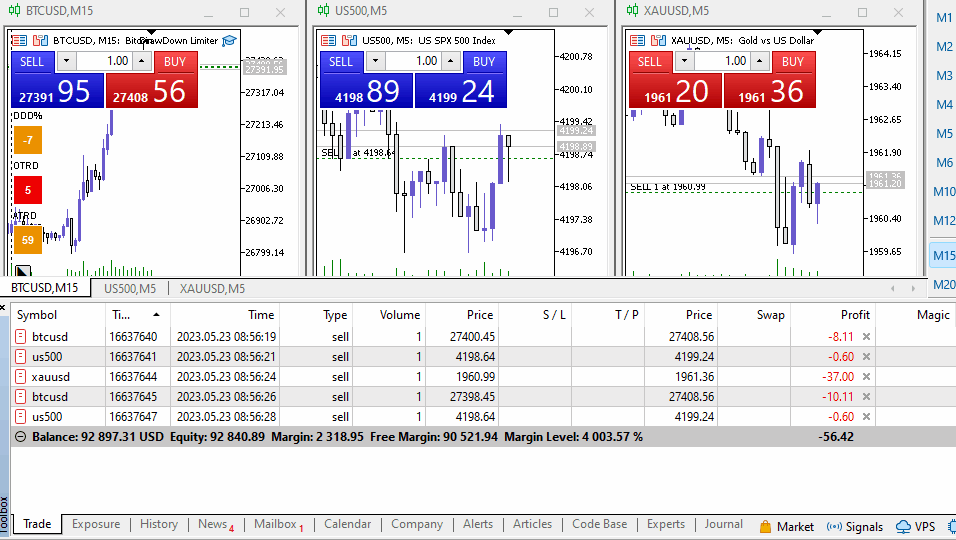Open volume dropdown on BTCUSD panel
956x540 pixels.
tap(66, 61)
